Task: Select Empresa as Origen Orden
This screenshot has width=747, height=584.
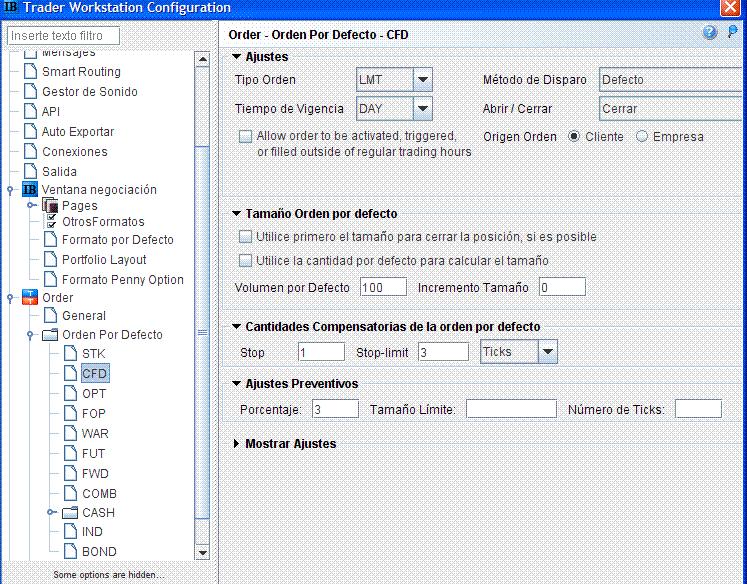Action: (642, 137)
